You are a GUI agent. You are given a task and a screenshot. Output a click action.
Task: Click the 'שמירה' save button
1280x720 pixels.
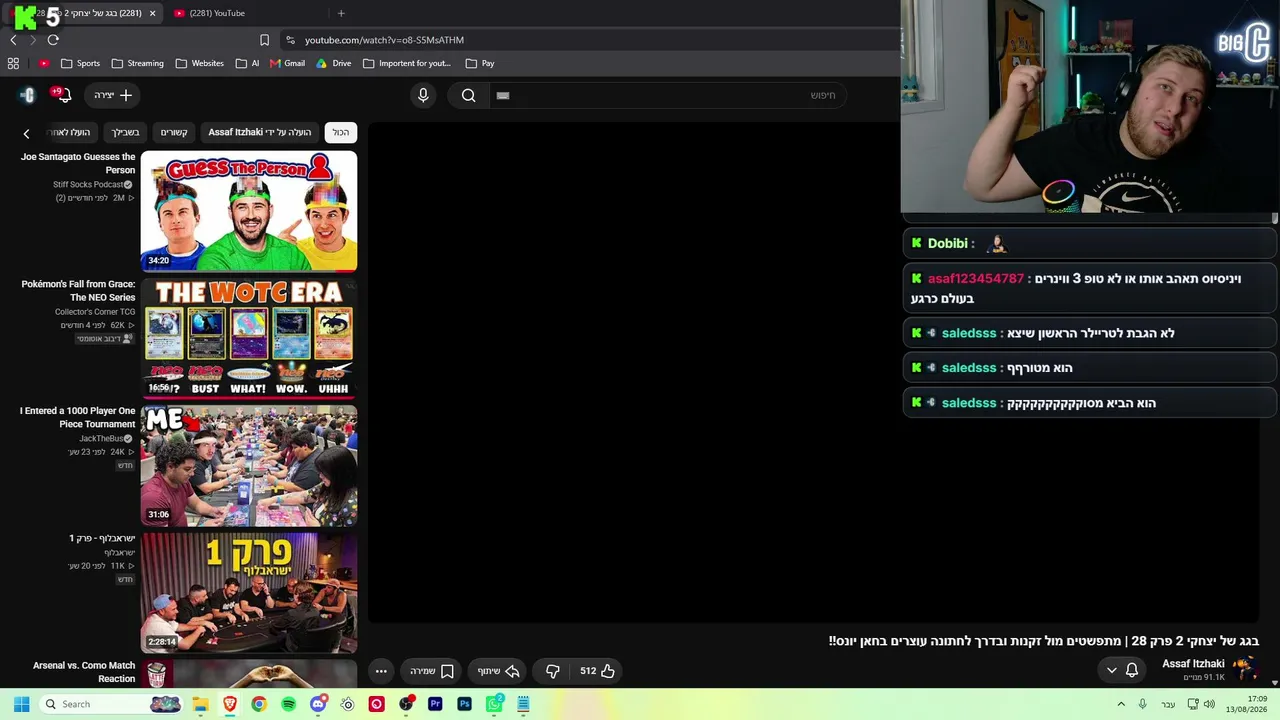(x=432, y=671)
